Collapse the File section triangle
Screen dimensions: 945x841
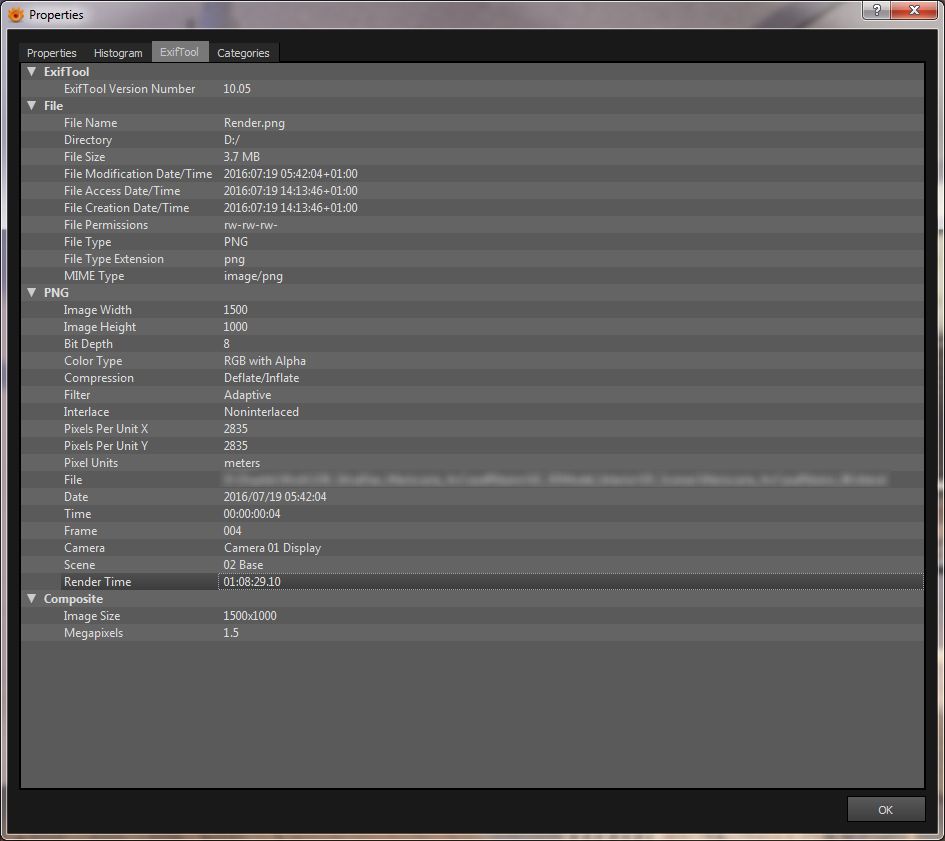(32, 106)
